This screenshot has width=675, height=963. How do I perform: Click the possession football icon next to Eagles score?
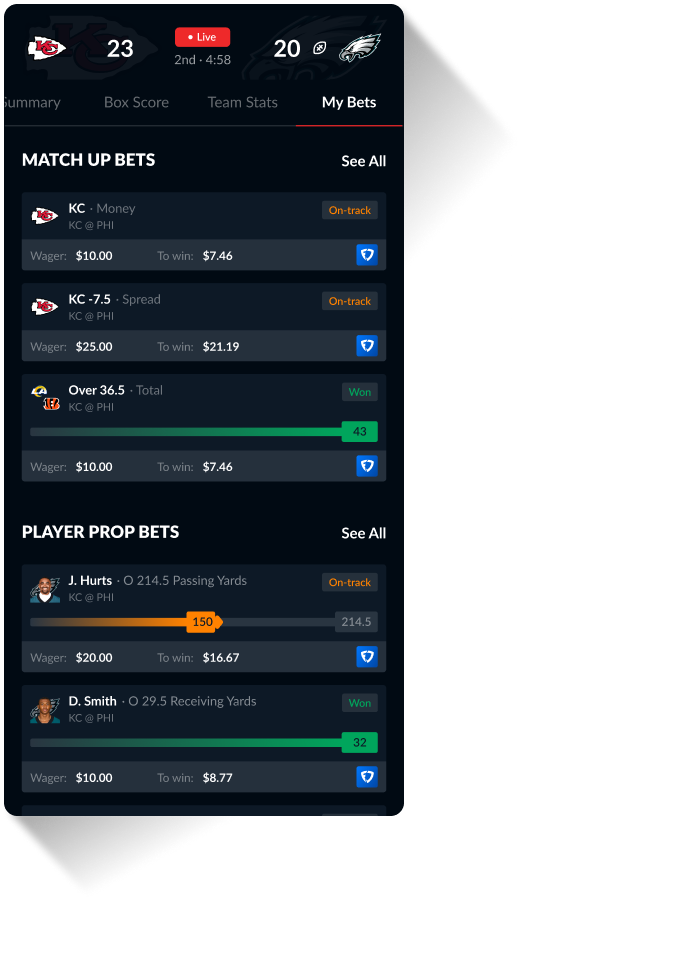click(x=320, y=48)
